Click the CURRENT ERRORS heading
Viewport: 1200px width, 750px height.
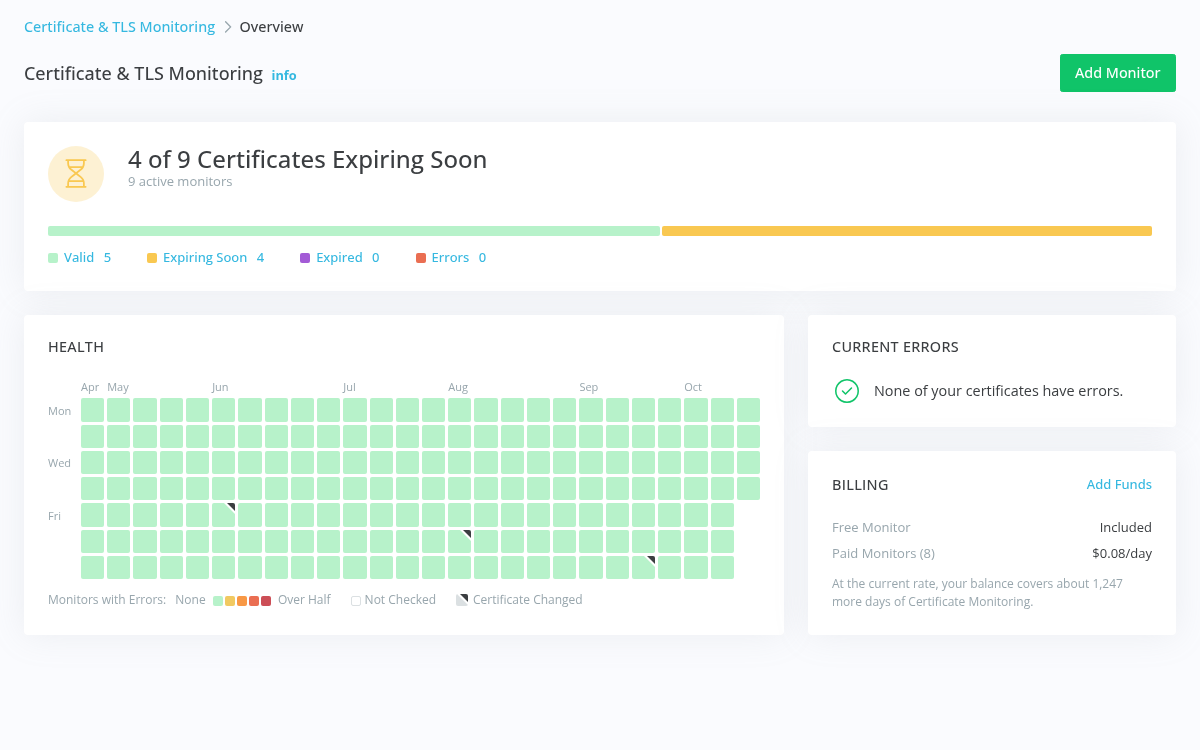(x=895, y=347)
